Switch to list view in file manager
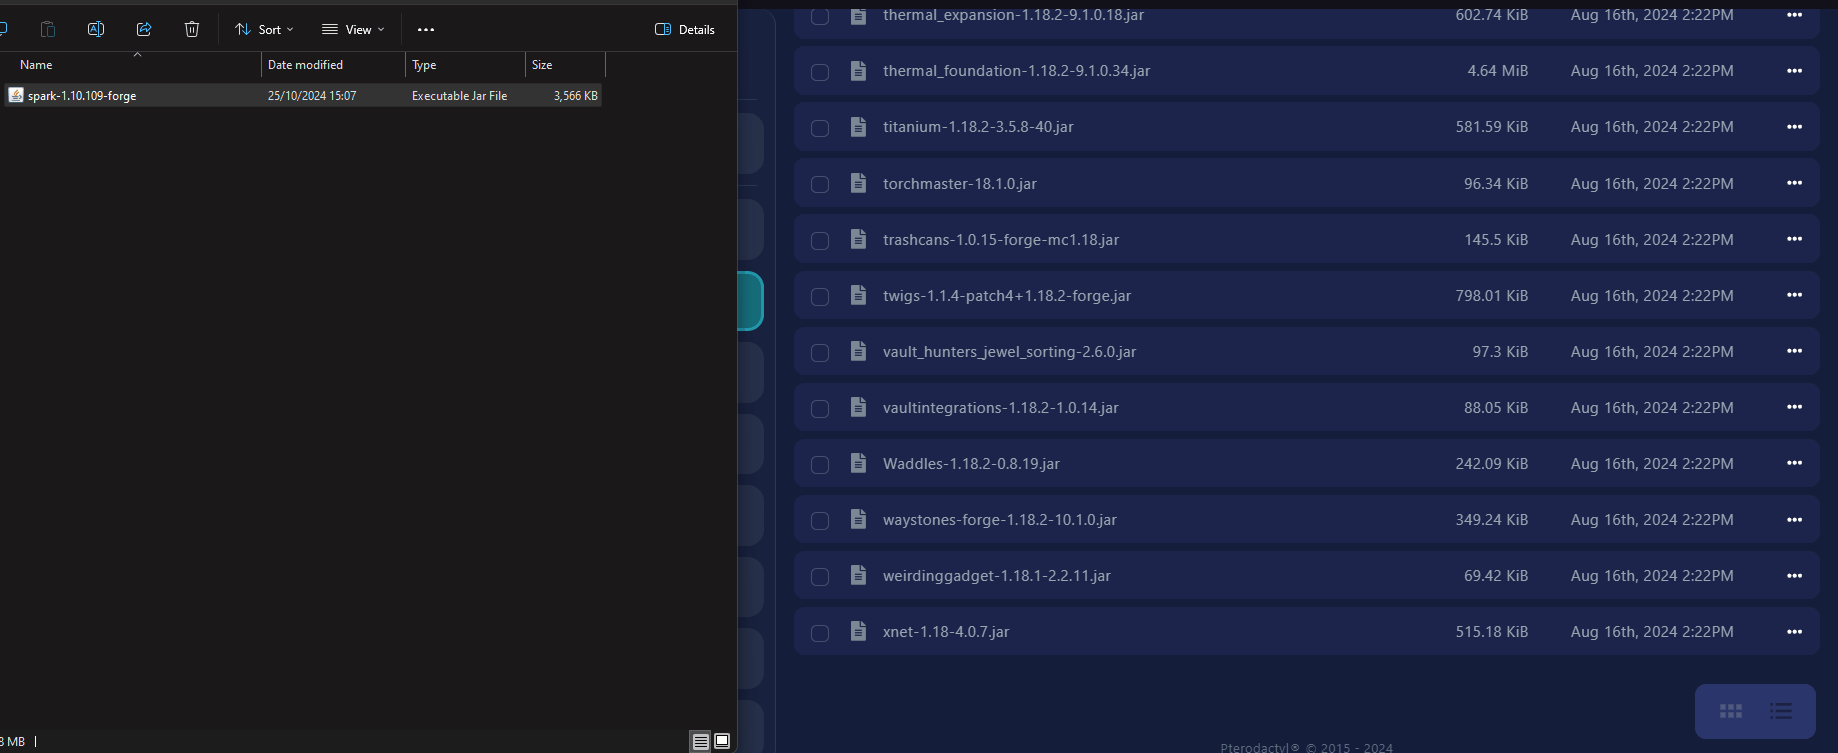The image size is (1838, 753). tap(1780, 711)
